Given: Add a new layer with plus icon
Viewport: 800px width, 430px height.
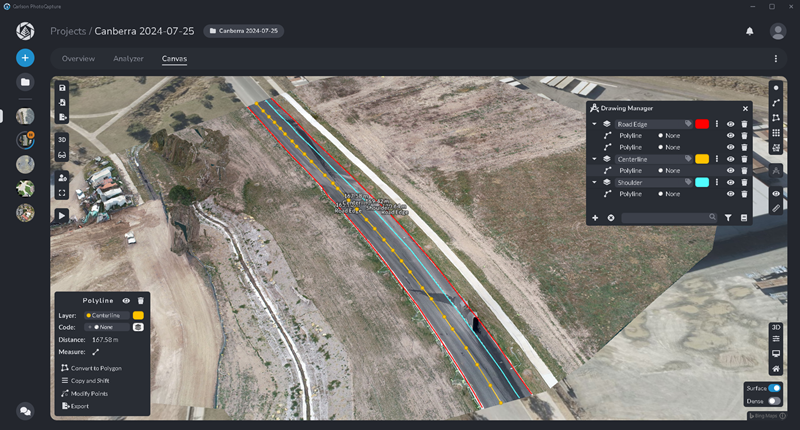Looking at the screenshot, I should click(595, 217).
